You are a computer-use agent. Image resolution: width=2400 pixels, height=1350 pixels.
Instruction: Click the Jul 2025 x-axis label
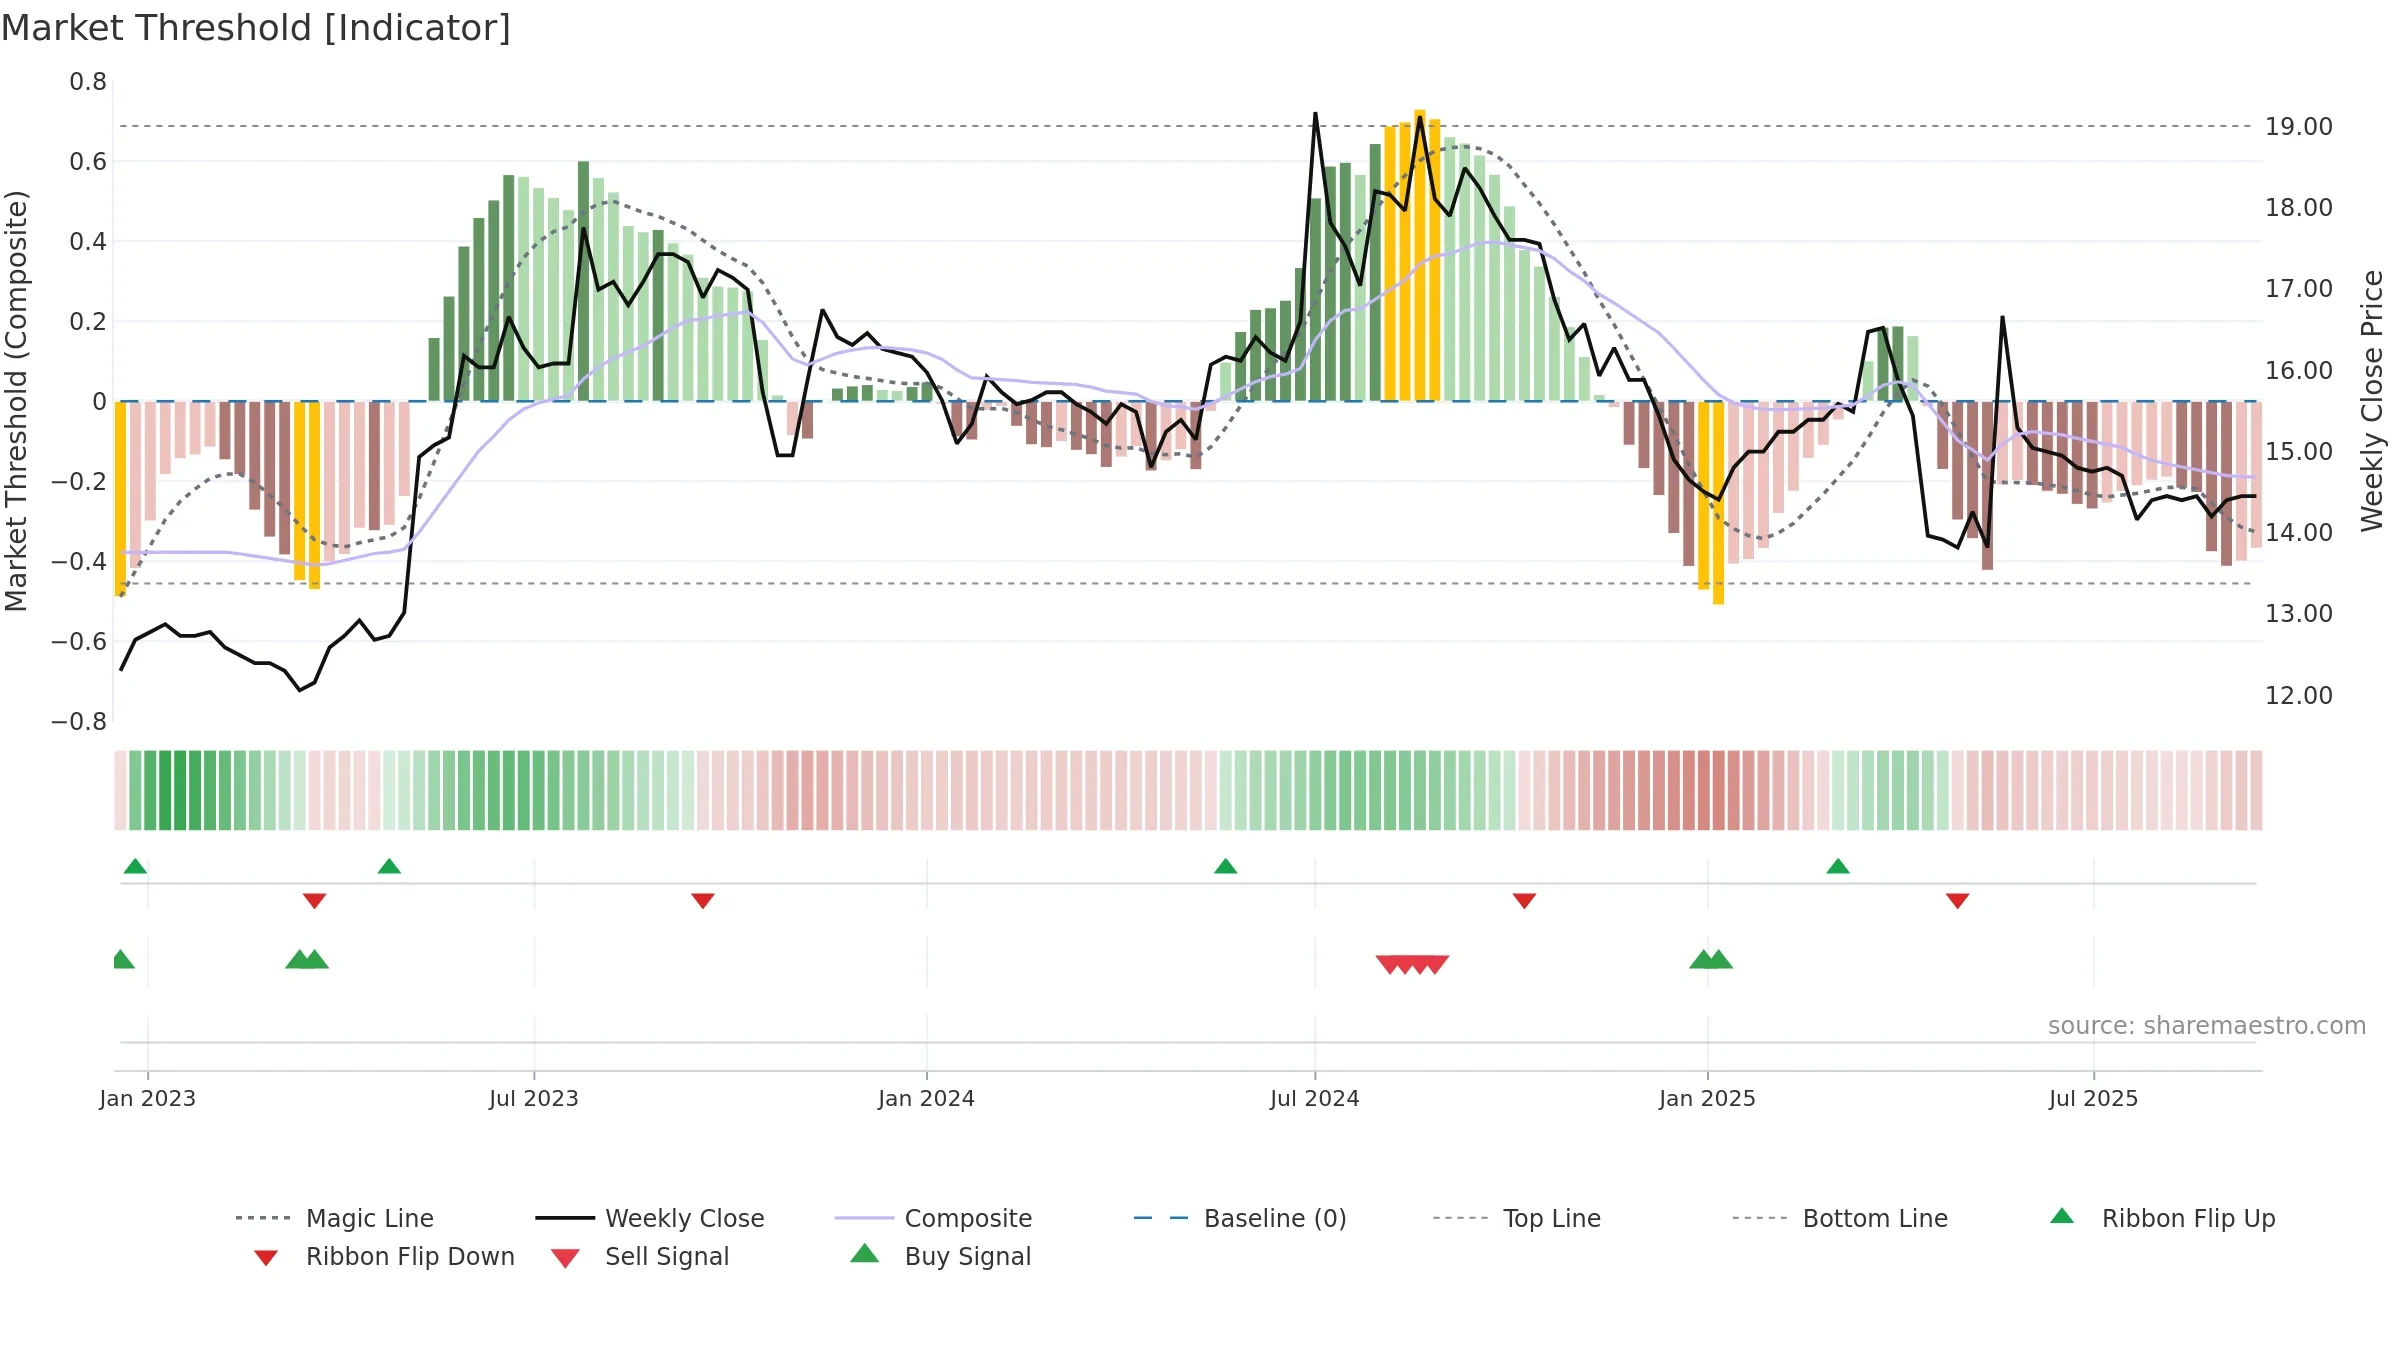point(2094,1099)
